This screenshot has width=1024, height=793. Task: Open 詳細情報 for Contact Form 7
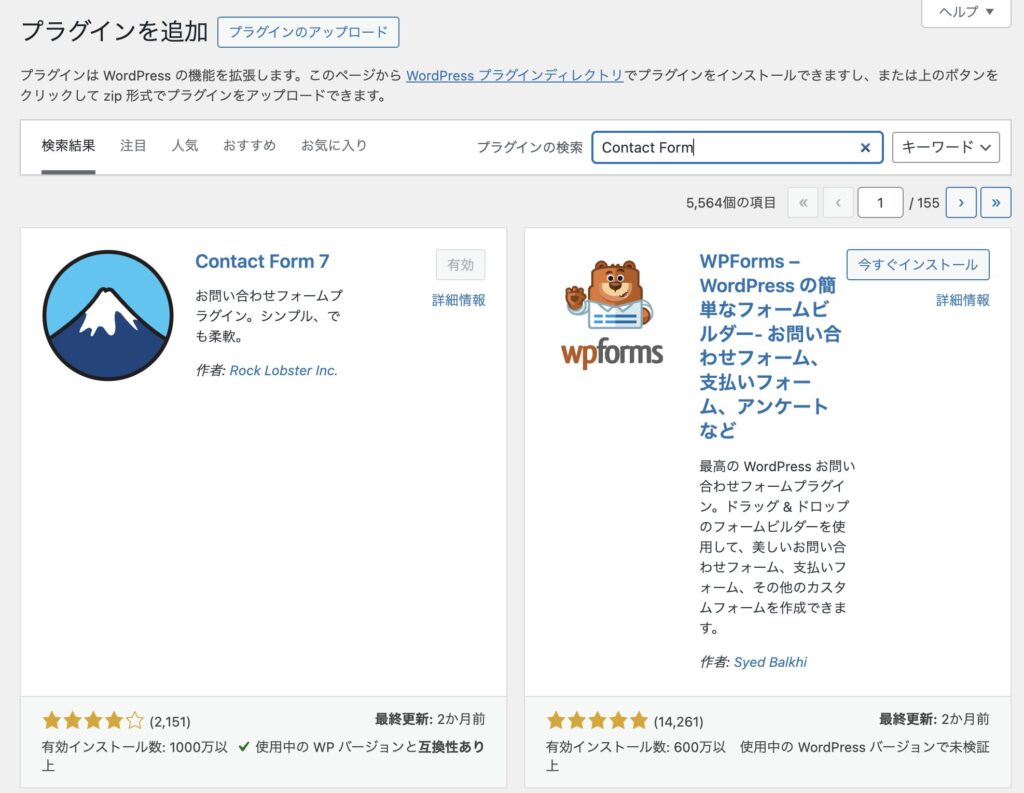point(459,300)
